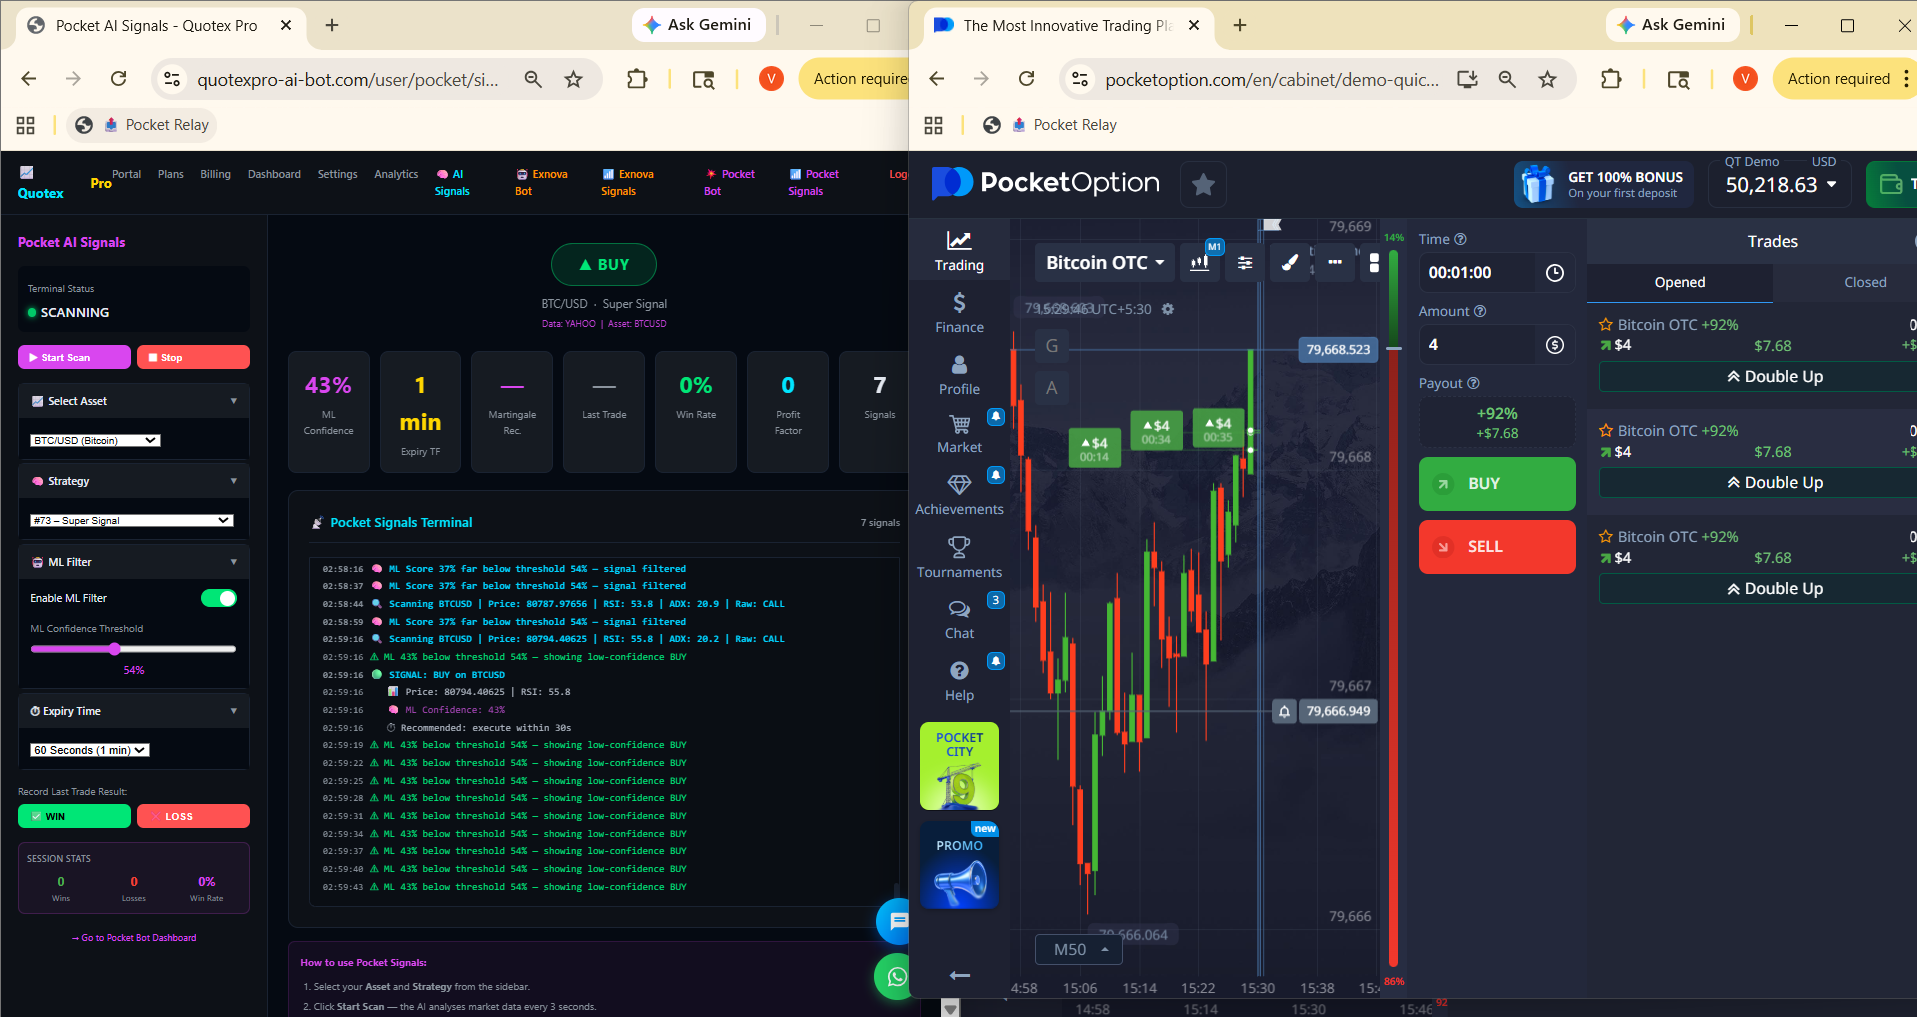Open the 50,218.63 demo balance dropdown
The width and height of the screenshot is (1917, 1017).
(x=1781, y=185)
